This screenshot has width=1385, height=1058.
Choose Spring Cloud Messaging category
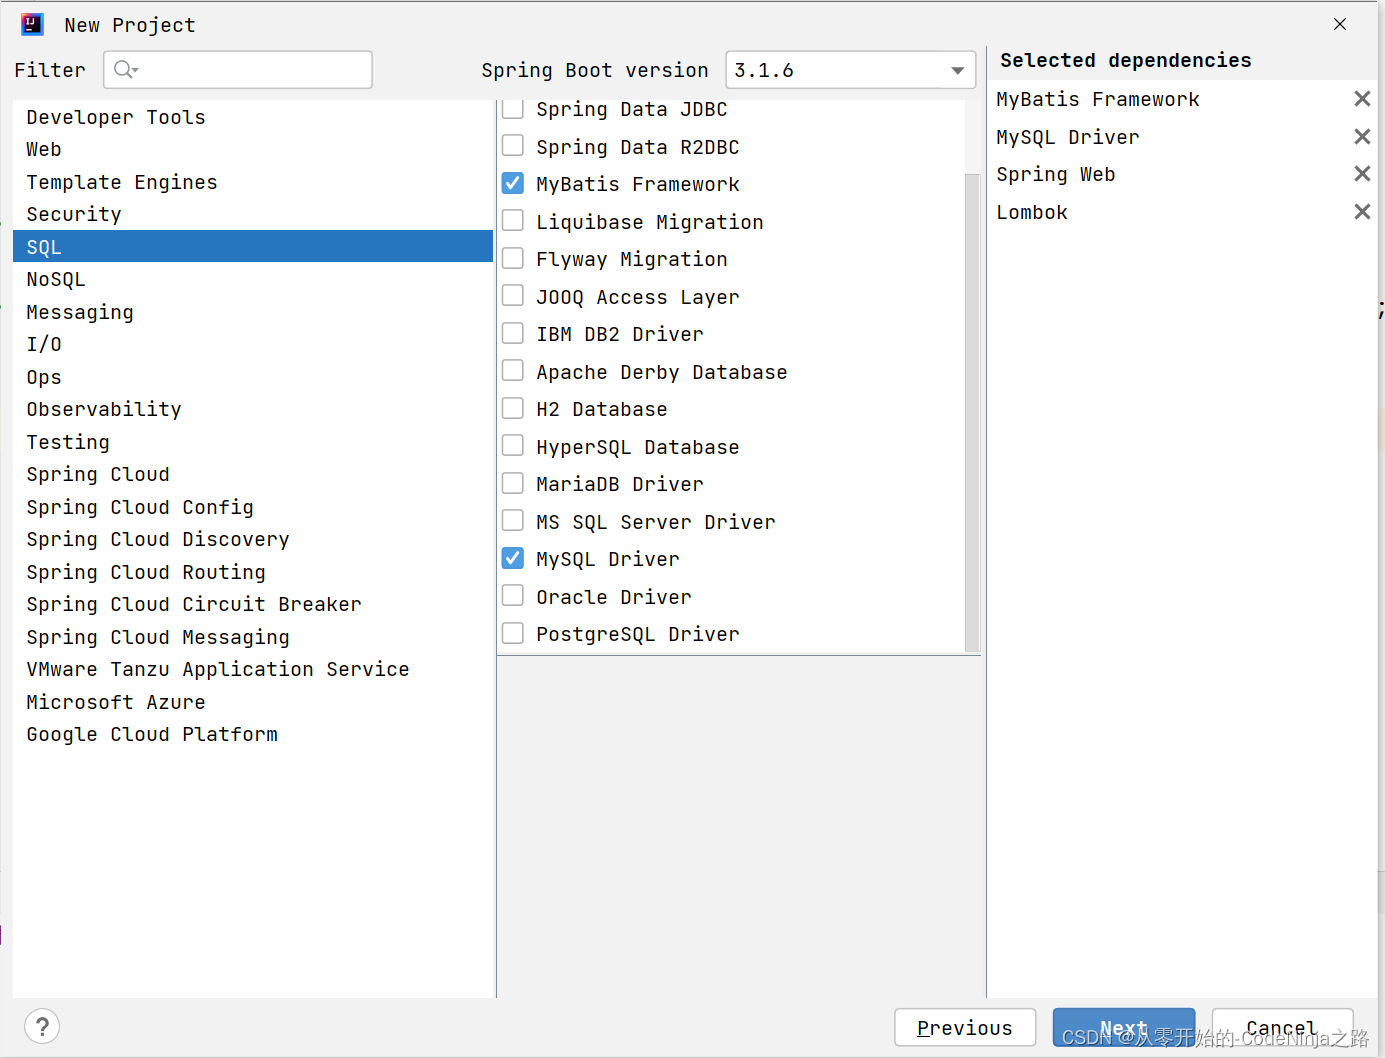[253, 637]
